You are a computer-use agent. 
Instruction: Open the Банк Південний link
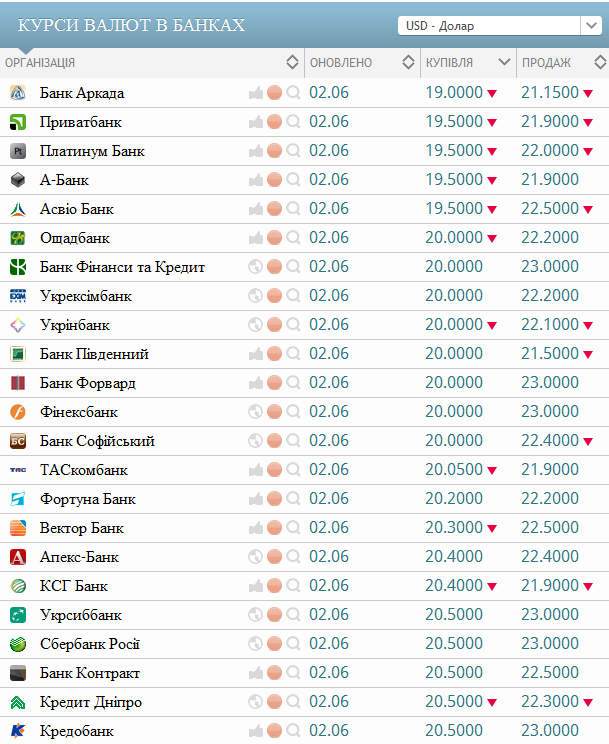pos(94,354)
